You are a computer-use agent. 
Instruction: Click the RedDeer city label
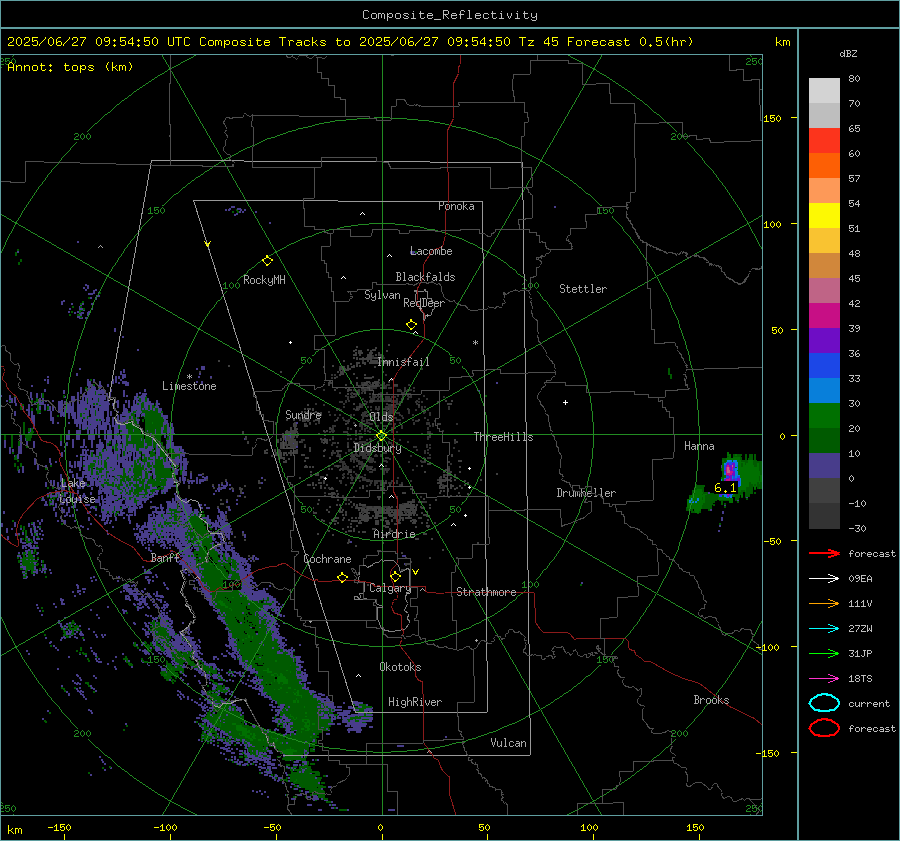point(424,303)
